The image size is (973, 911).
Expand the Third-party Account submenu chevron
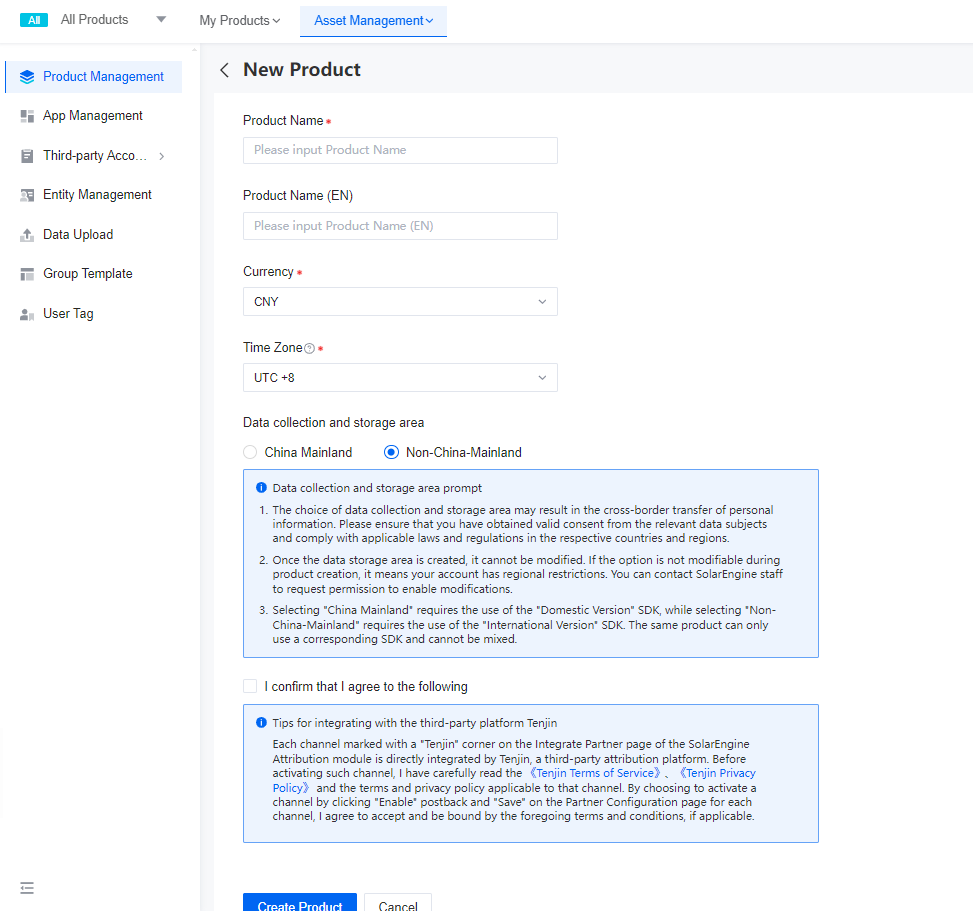(x=162, y=156)
